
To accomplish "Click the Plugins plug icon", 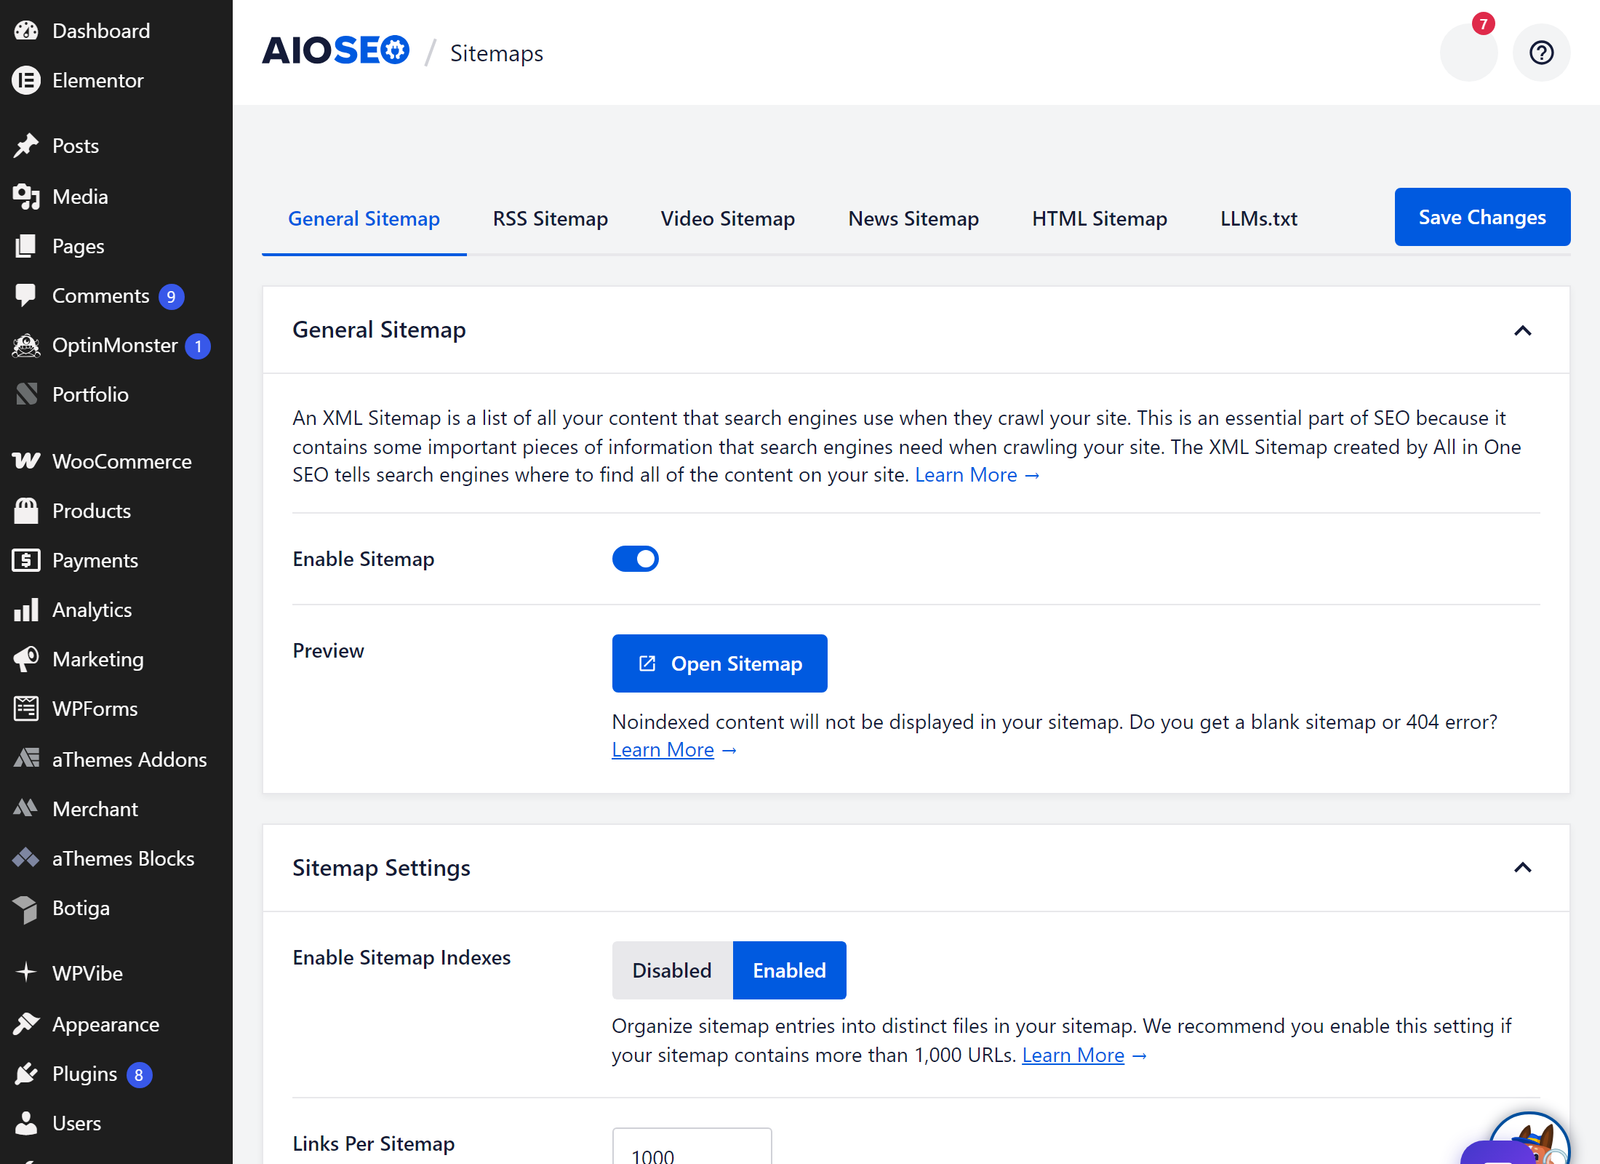I will click(x=26, y=1074).
